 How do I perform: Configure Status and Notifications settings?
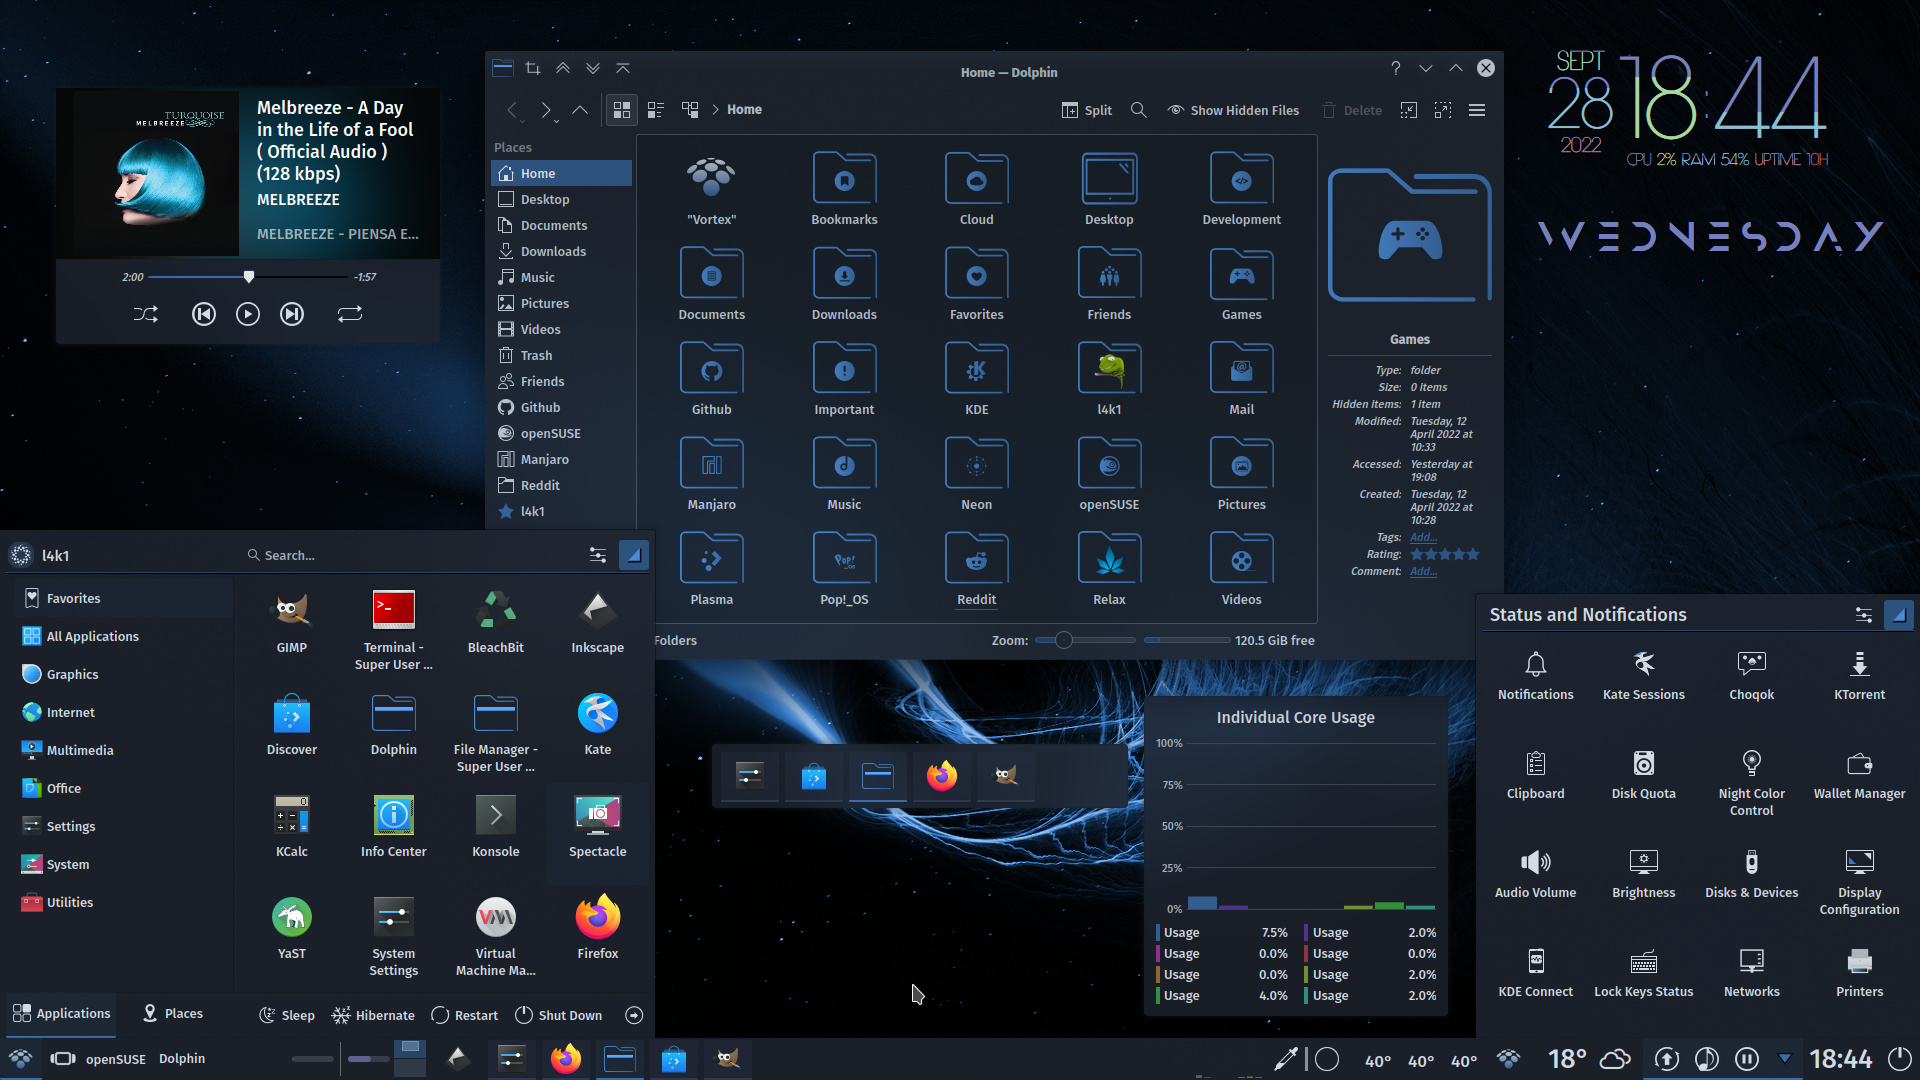point(1864,614)
